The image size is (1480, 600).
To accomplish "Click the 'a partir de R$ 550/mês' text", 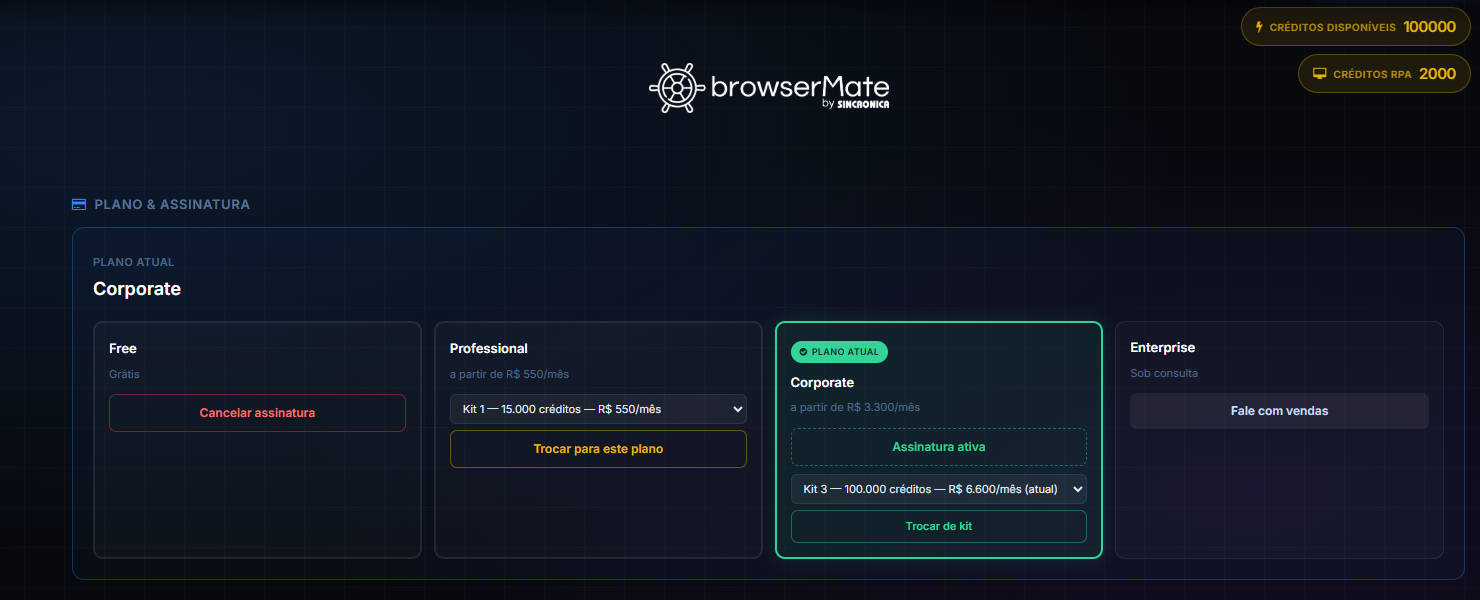I will click(509, 374).
